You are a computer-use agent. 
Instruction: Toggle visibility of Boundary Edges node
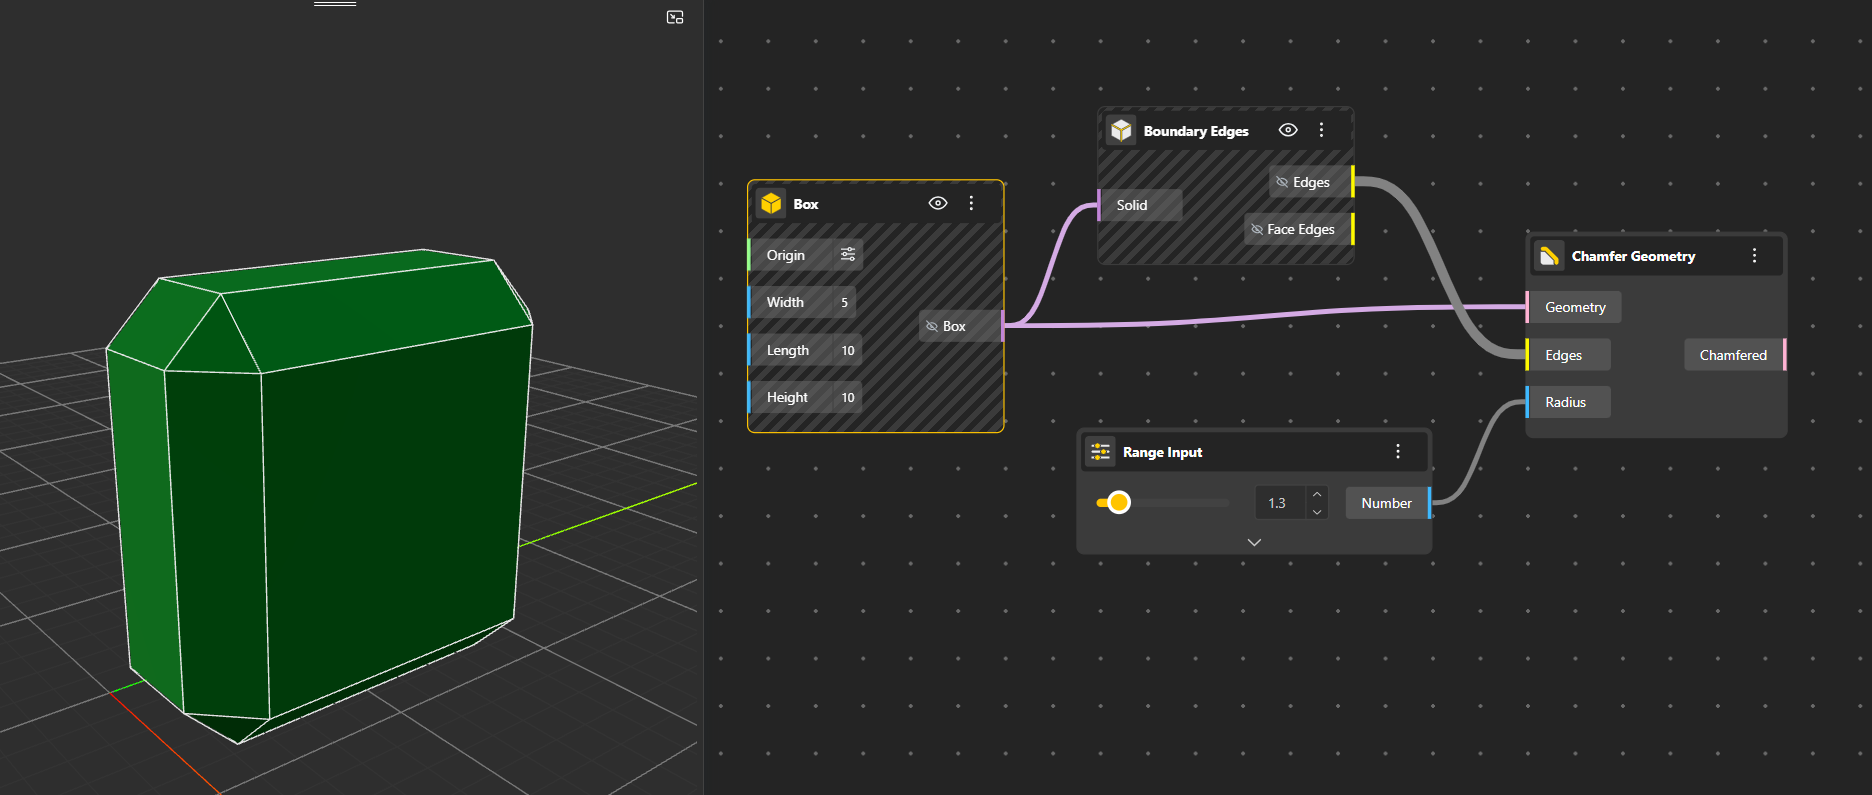coord(1288,130)
